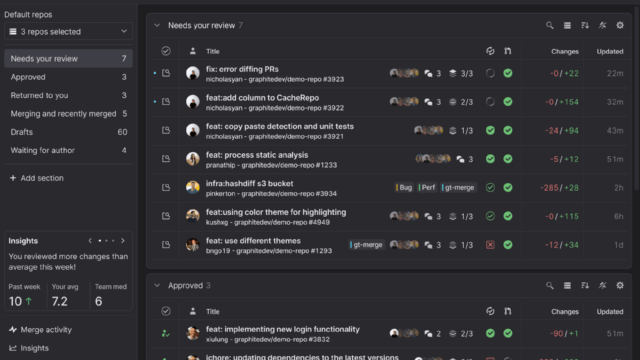Click the 'Add section' button
Viewport: 640px width, 360px height.
click(37, 178)
